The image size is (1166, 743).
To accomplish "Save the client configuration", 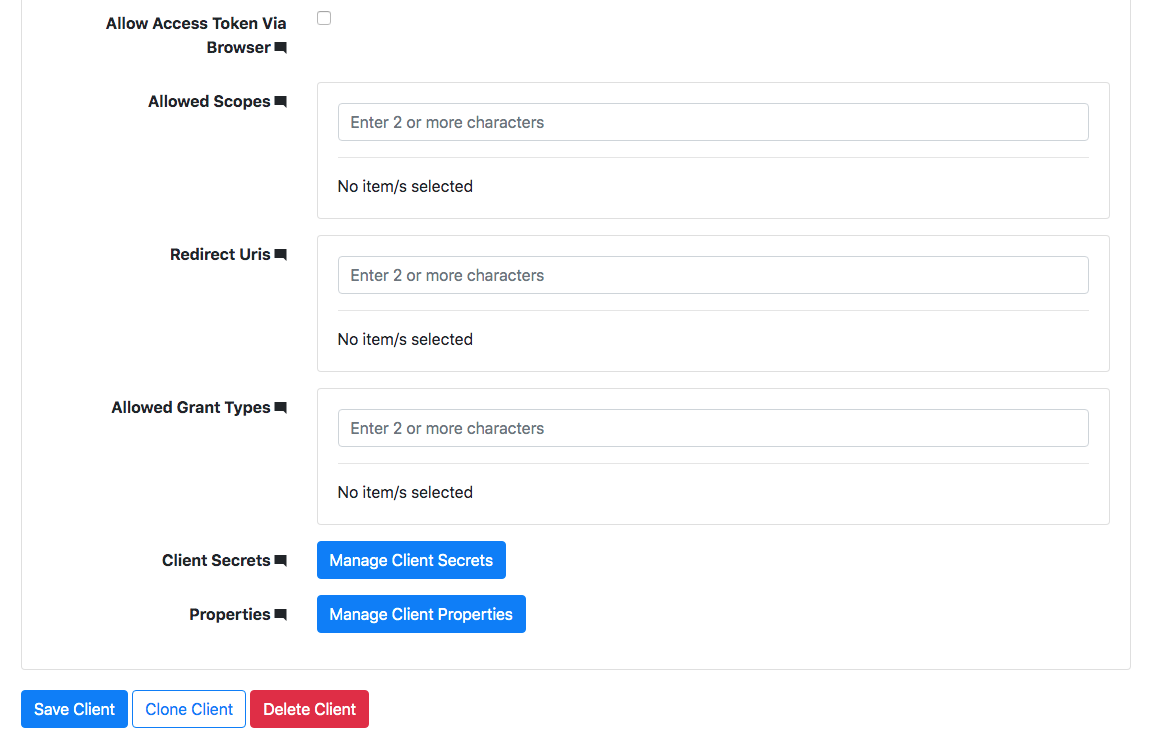I will (74, 709).
